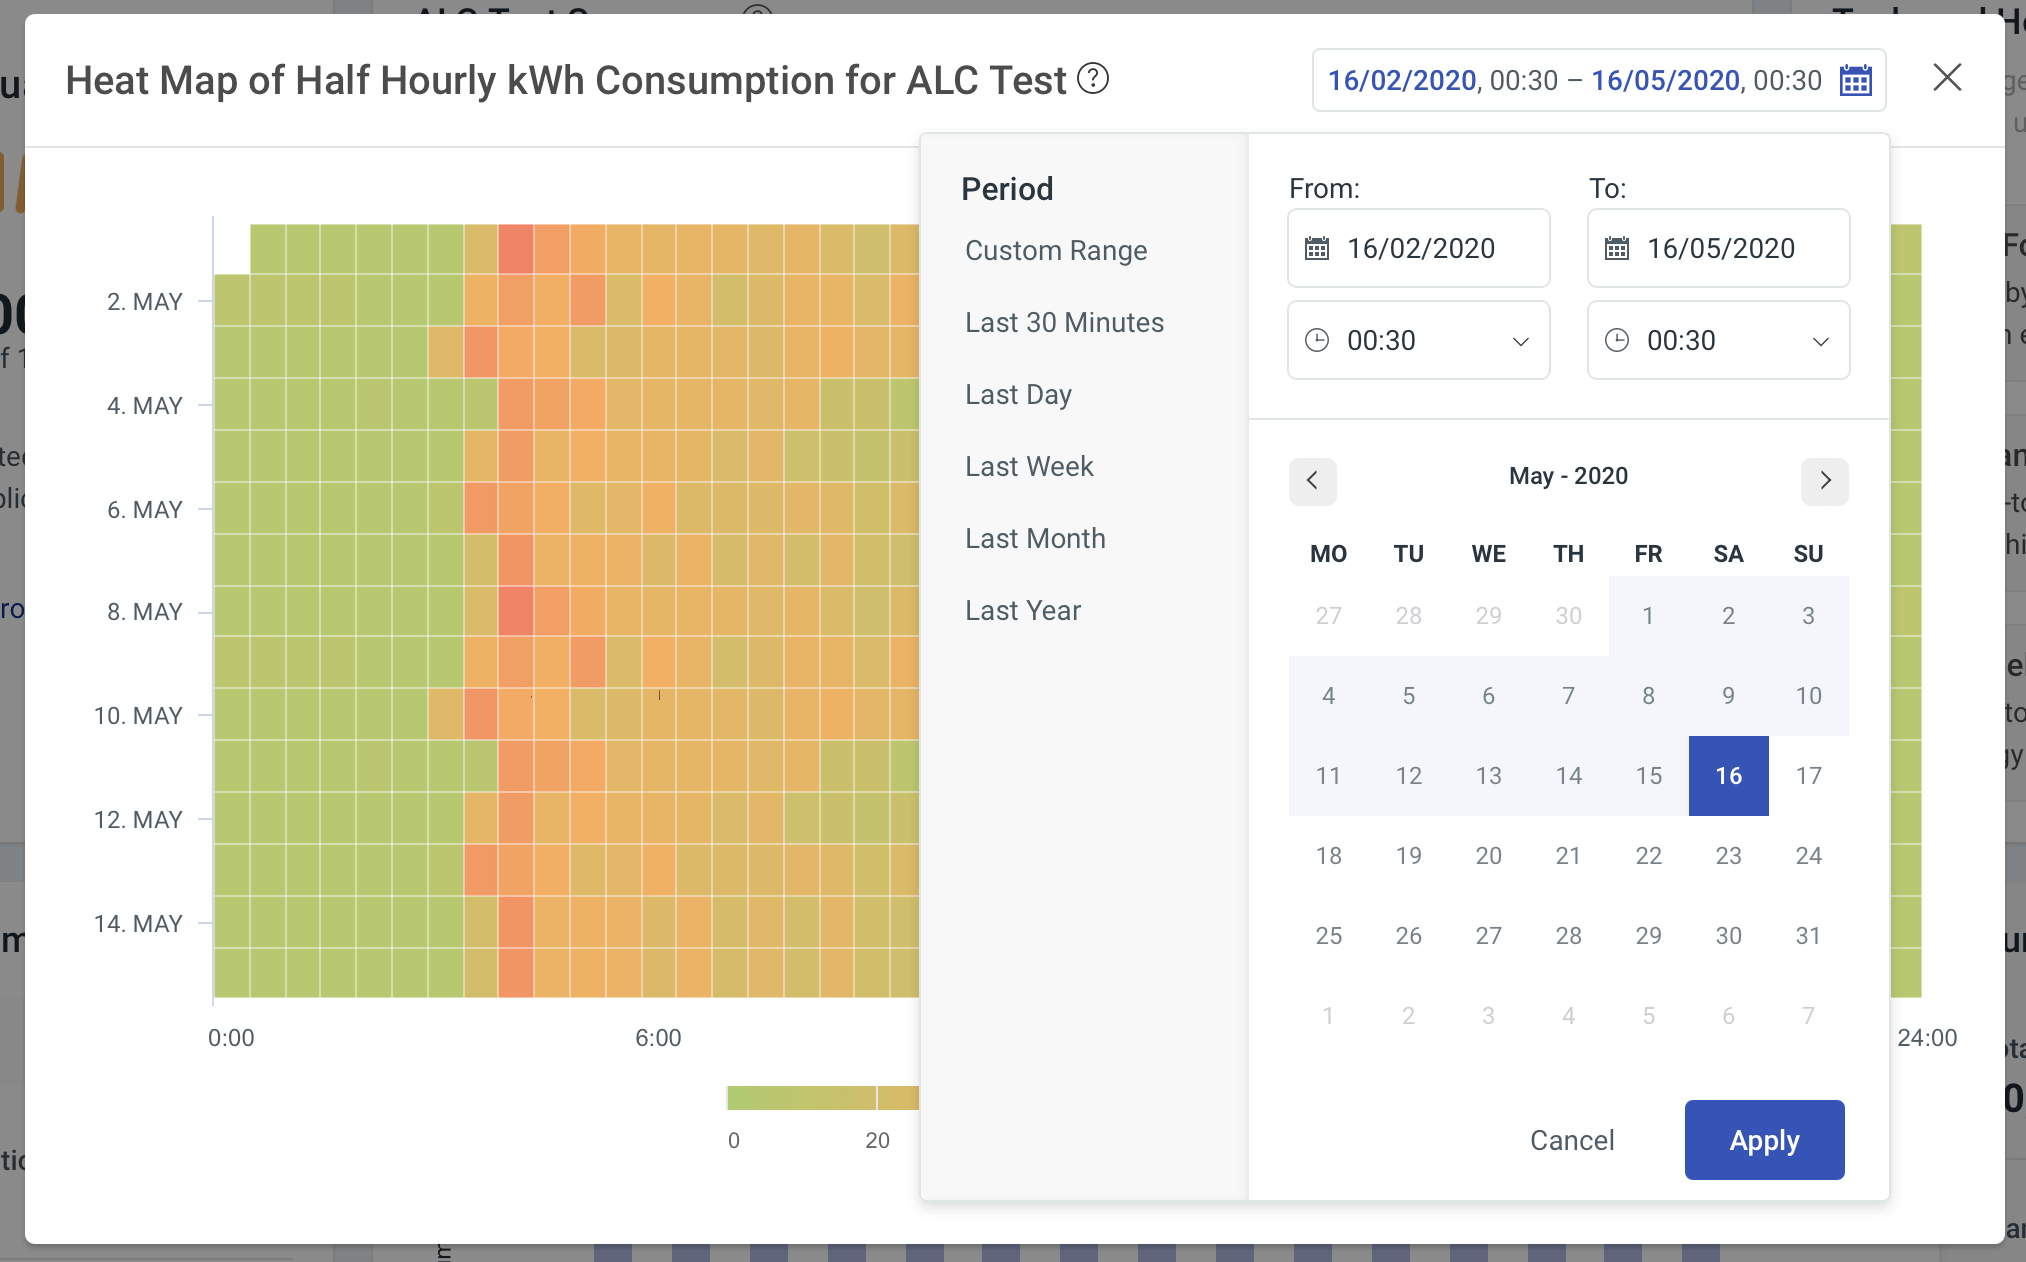Toggle the Last Year period selection
Screen dimensions: 2026x1262
[x=1022, y=611]
